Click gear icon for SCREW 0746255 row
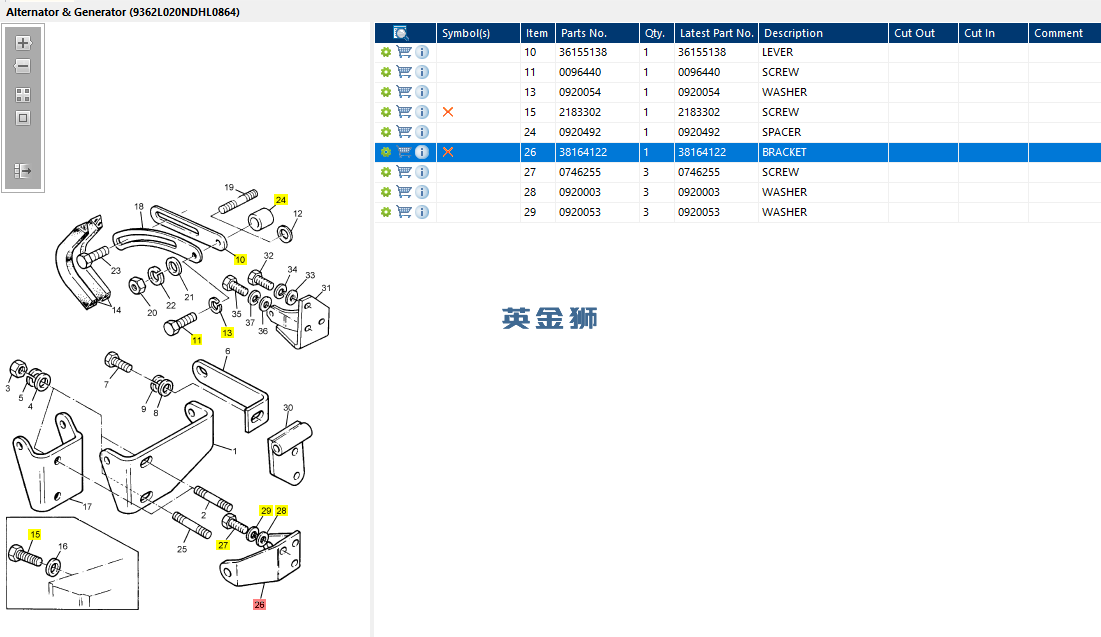Image resolution: width=1101 pixels, height=637 pixels. point(385,172)
